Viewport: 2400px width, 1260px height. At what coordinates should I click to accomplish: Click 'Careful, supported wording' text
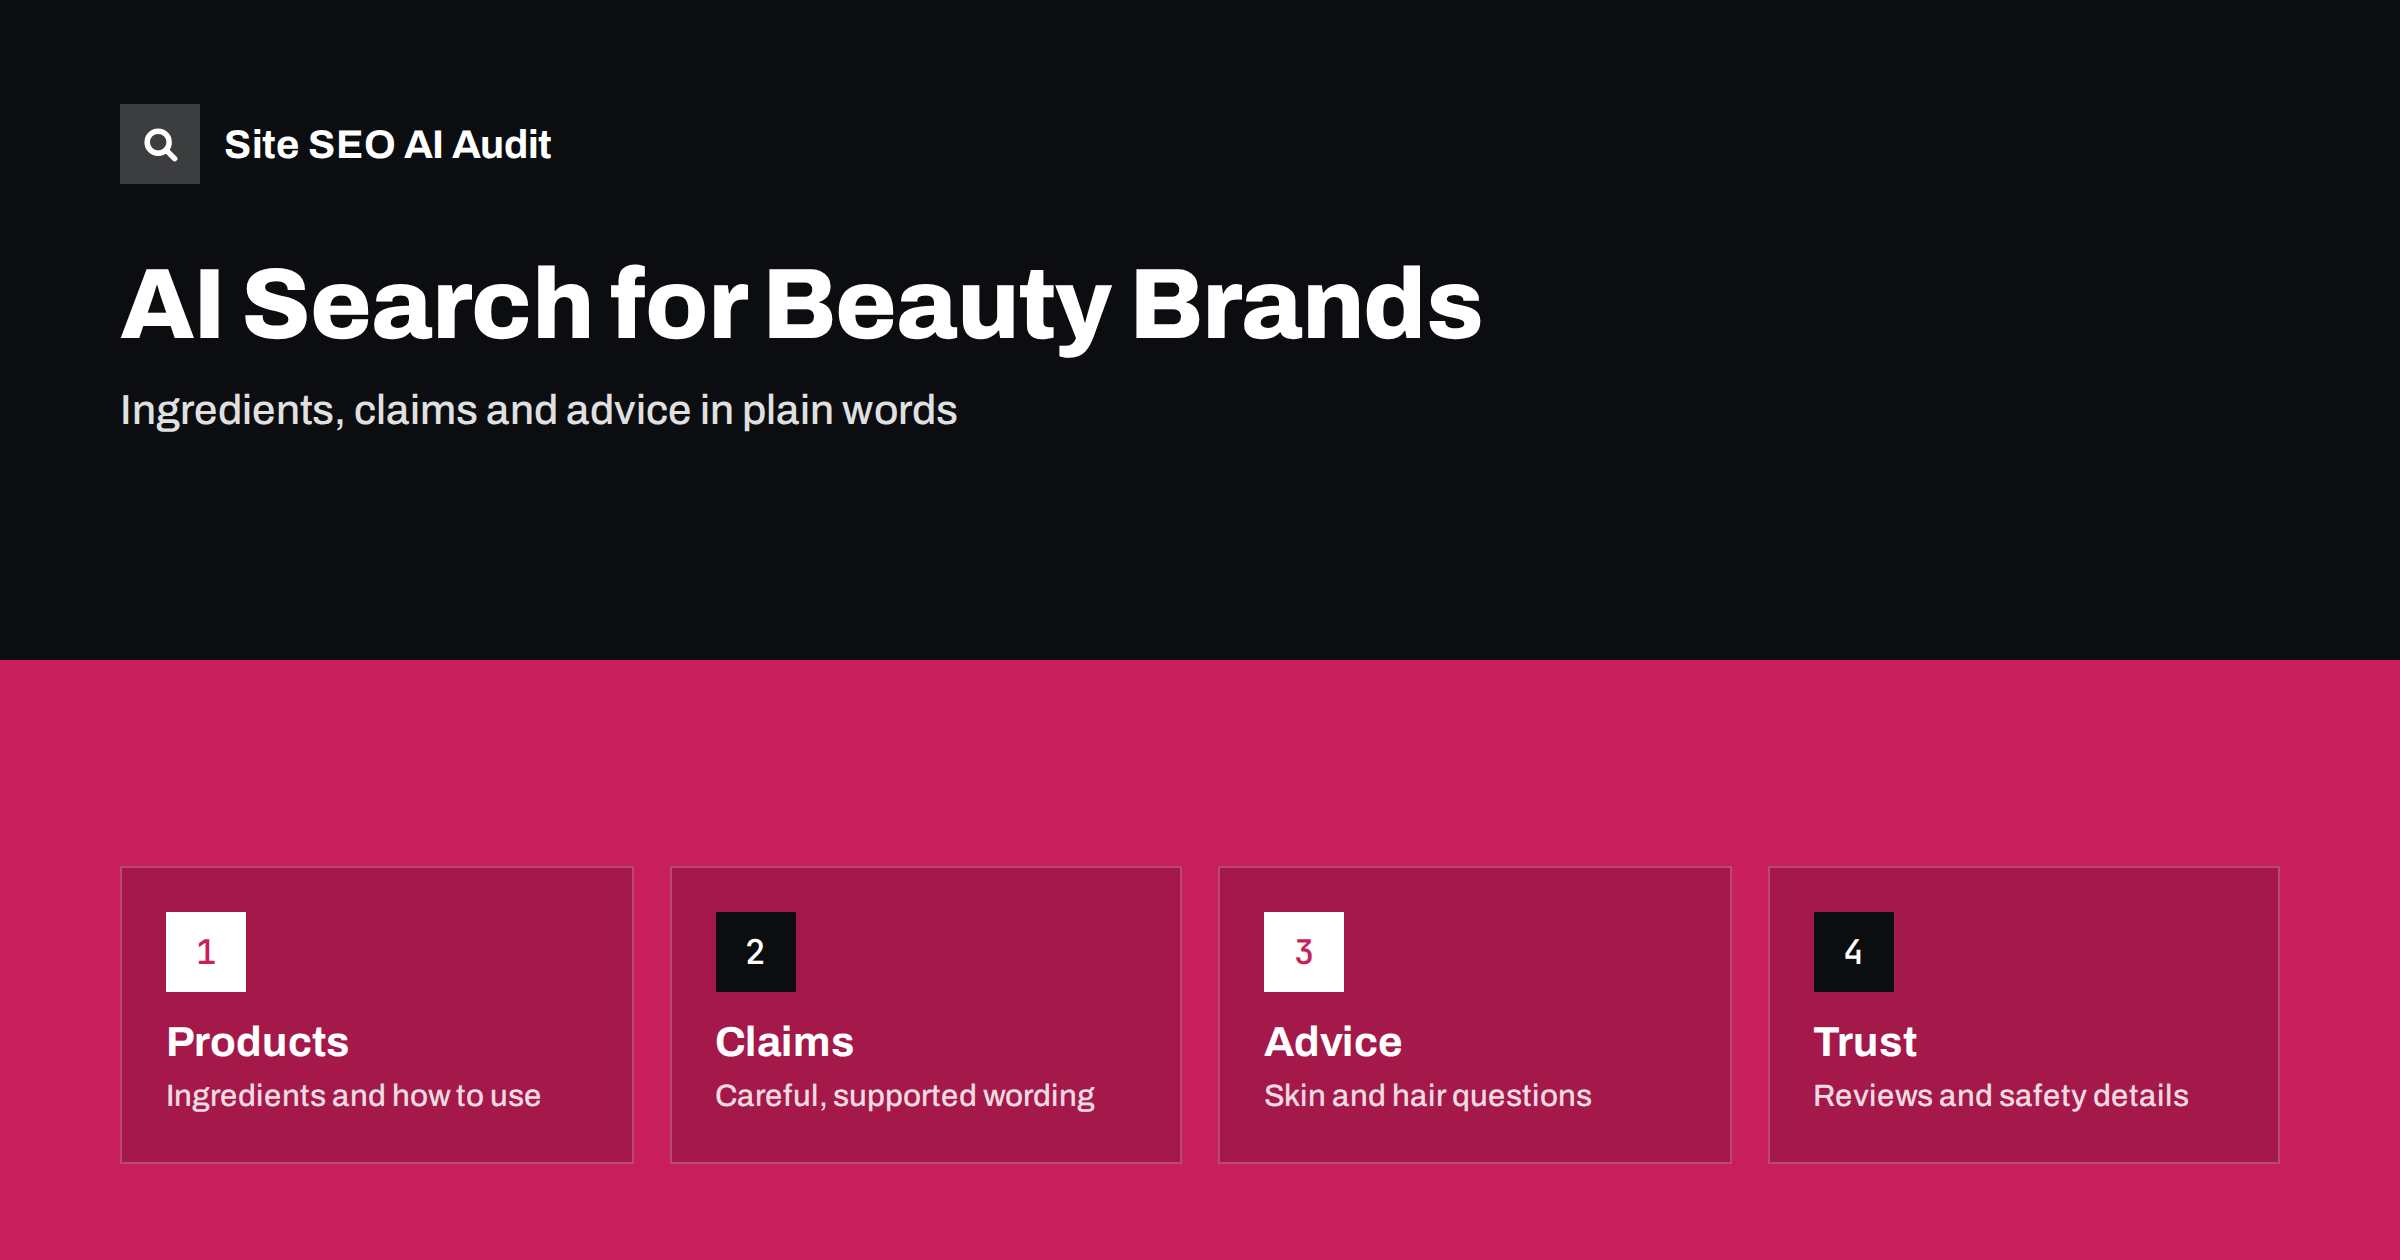905,1096
